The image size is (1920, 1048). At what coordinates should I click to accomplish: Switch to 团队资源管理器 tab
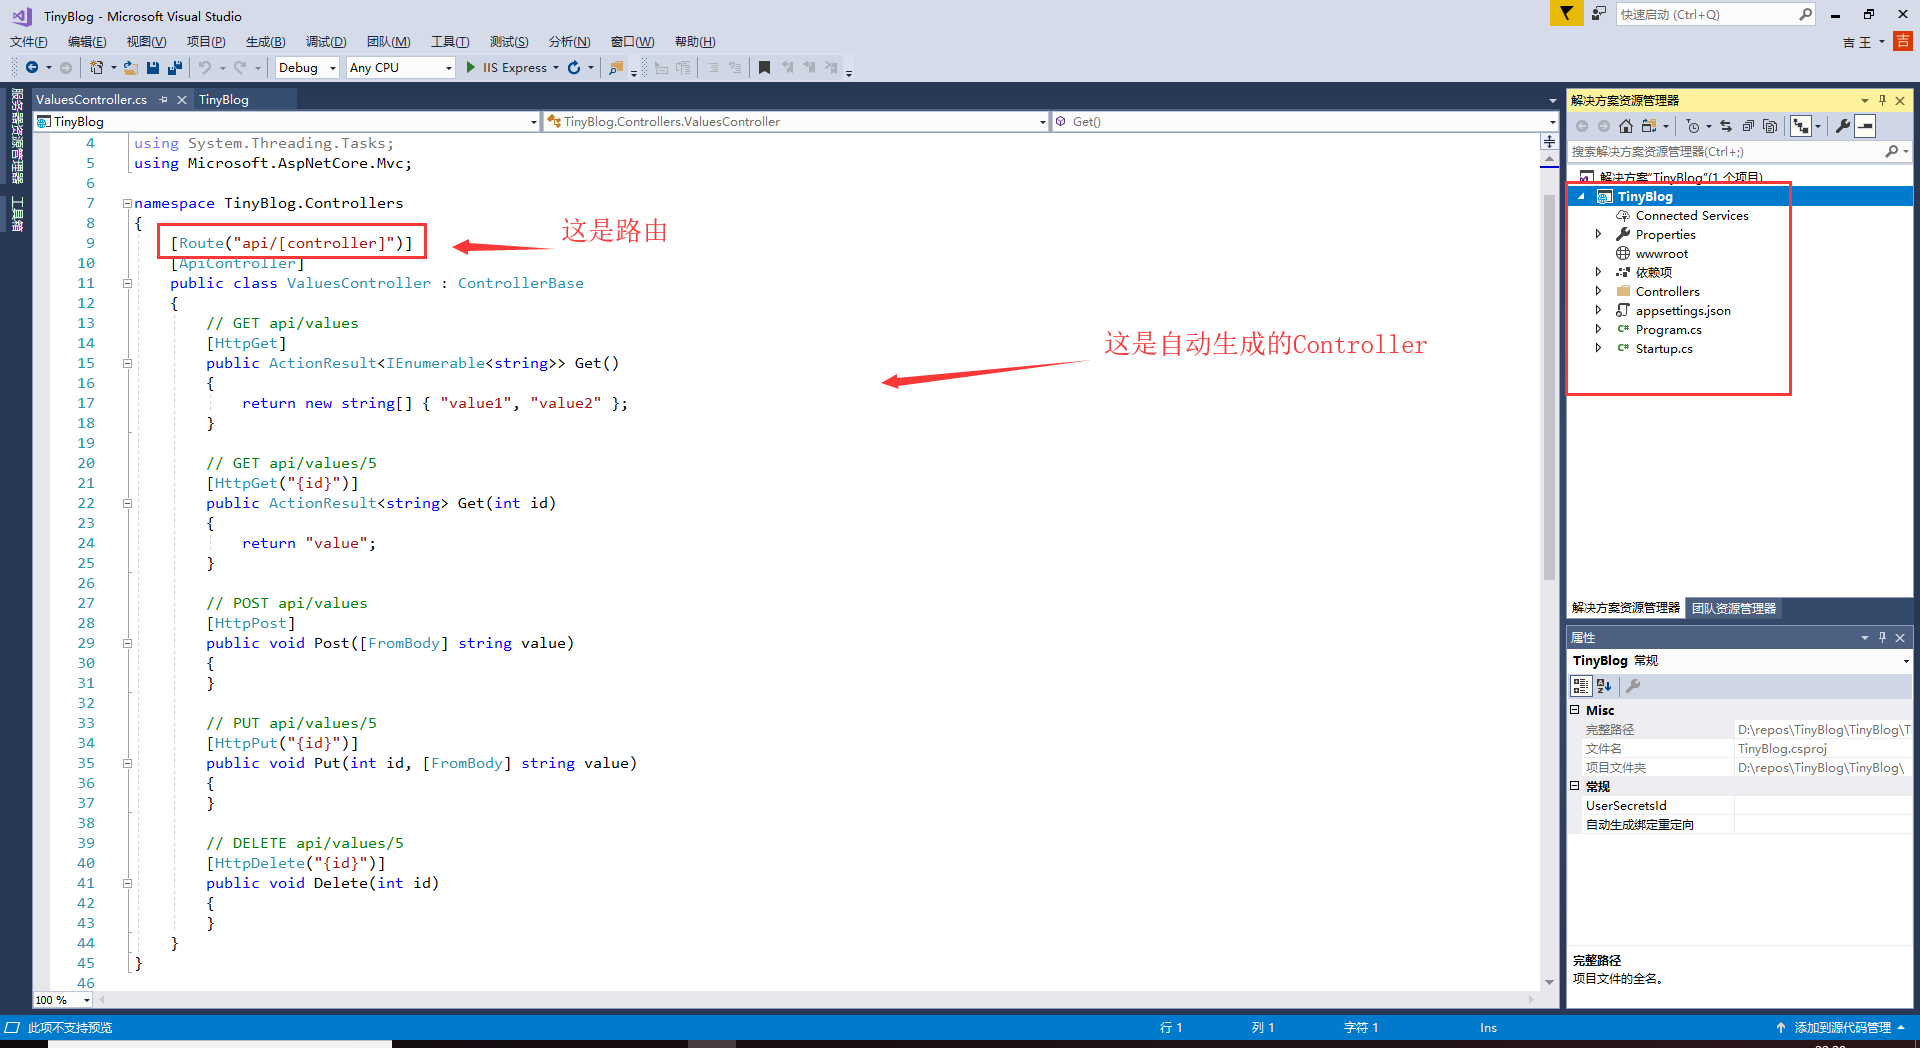[1734, 608]
